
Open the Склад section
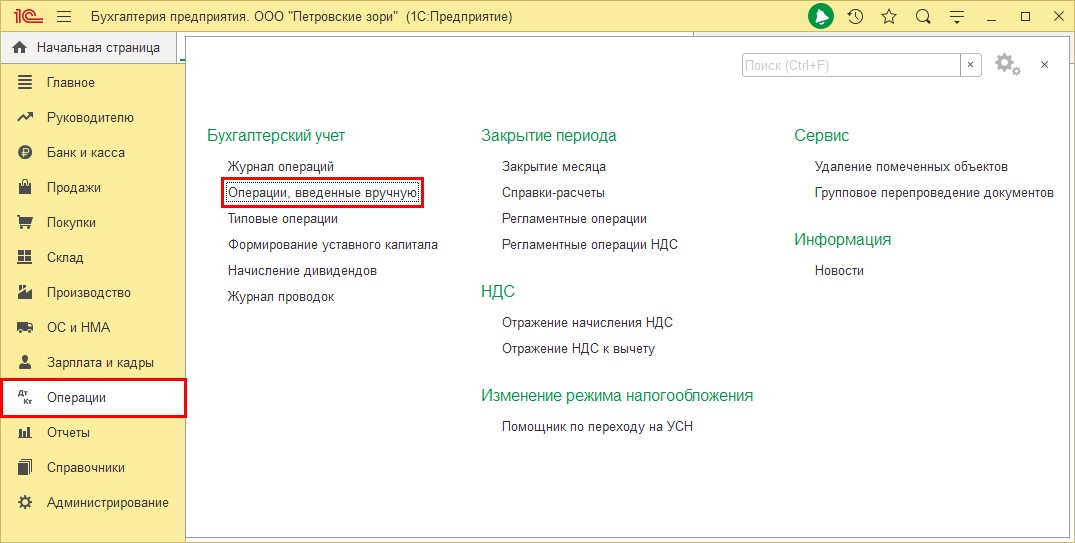pos(93,257)
